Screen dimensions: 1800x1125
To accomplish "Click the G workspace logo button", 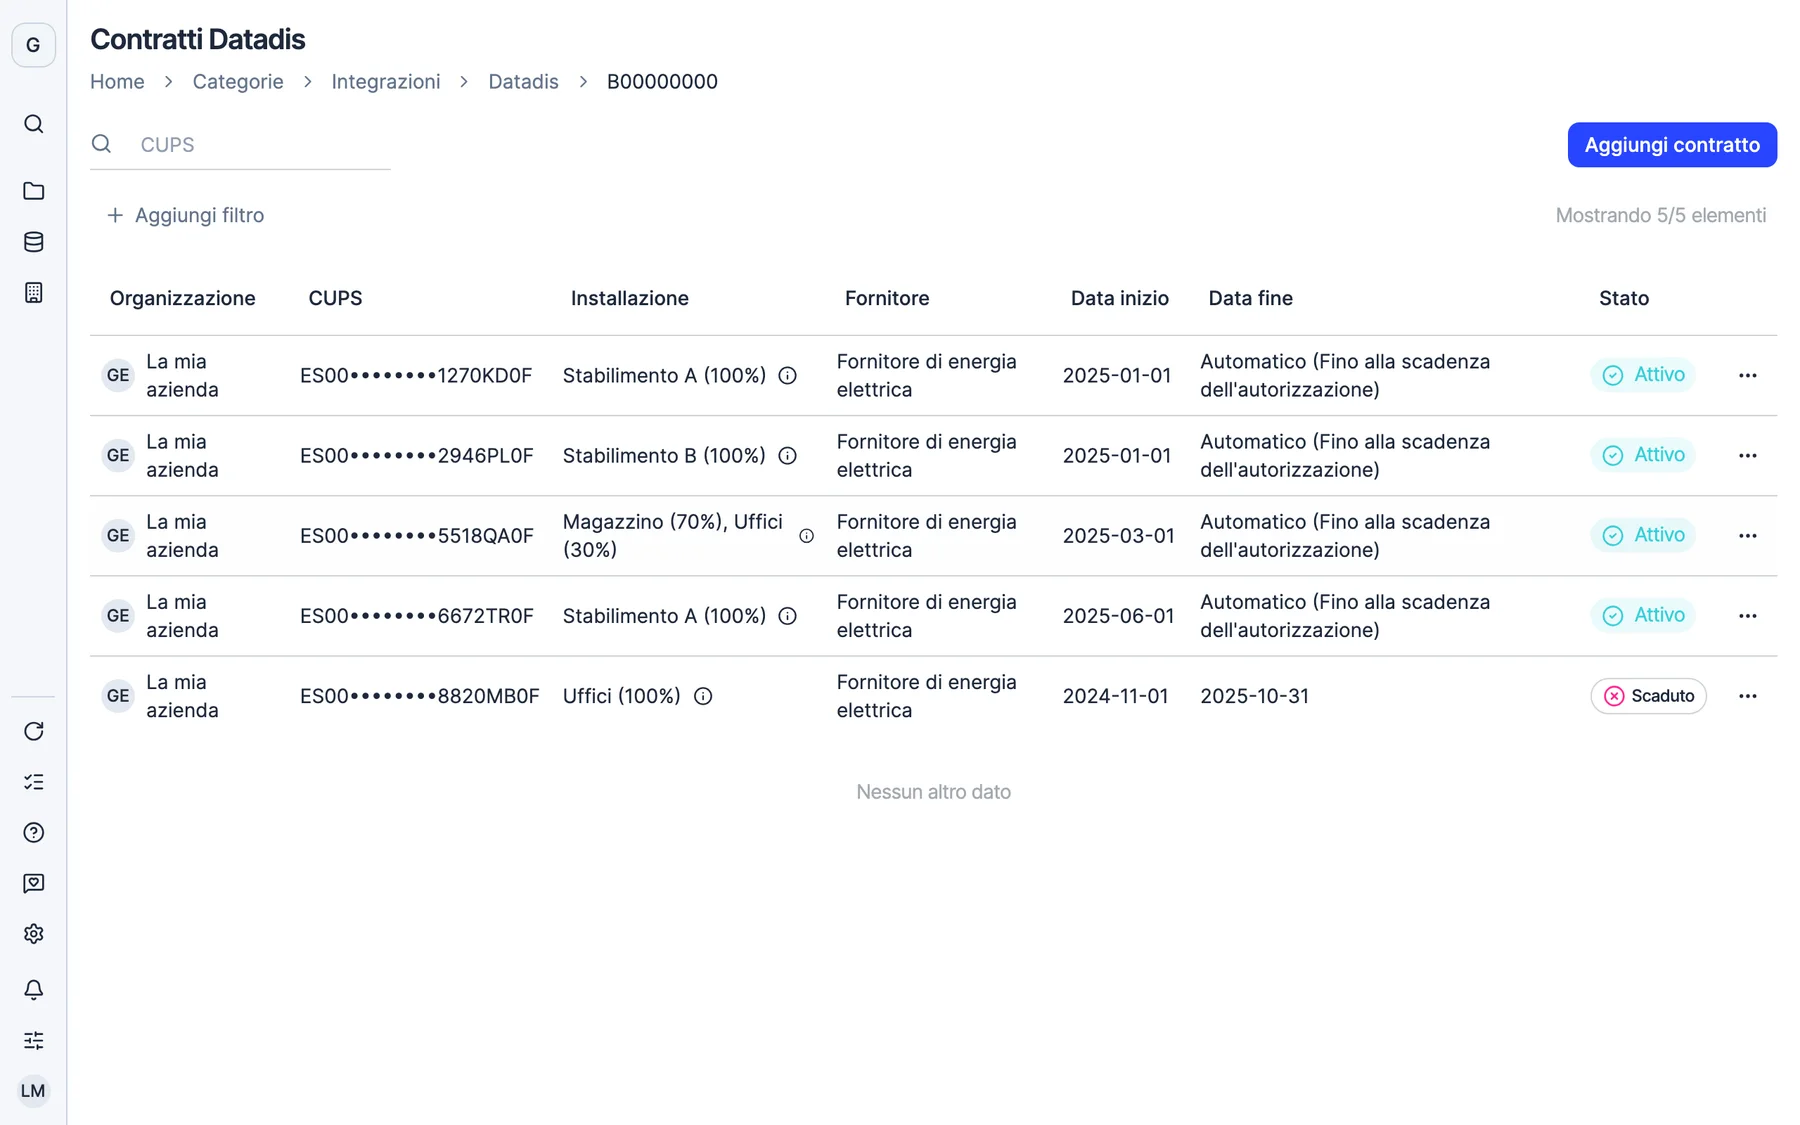I will (33, 45).
